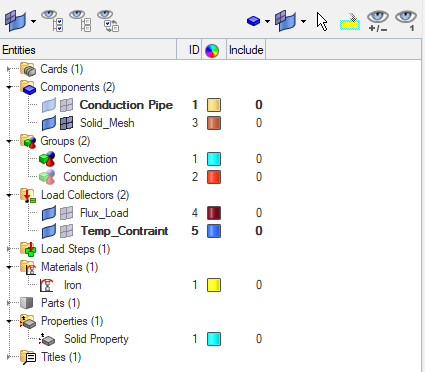This screenshot has height=372, width=425.
Task: Toggle geometry visibility of Temp_Contraint
Action: tap(49, 231)
